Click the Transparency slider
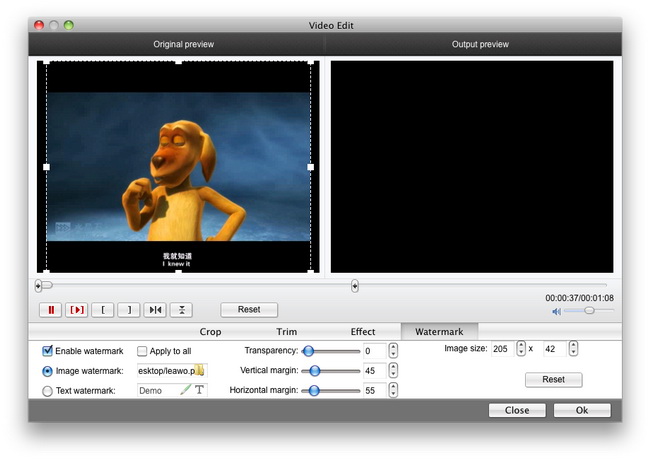This screenshot has height=461, width=650. click(331, 351)
